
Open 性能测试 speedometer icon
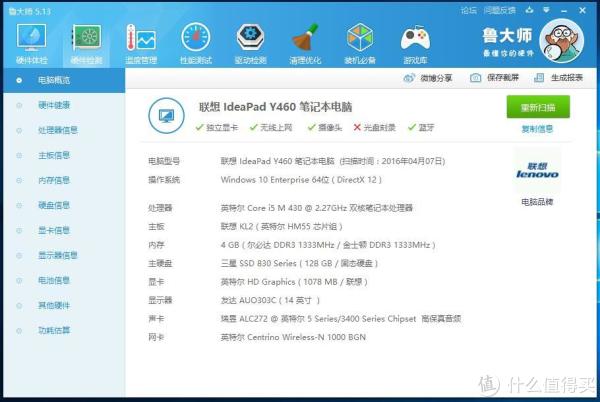click(195, 43)
